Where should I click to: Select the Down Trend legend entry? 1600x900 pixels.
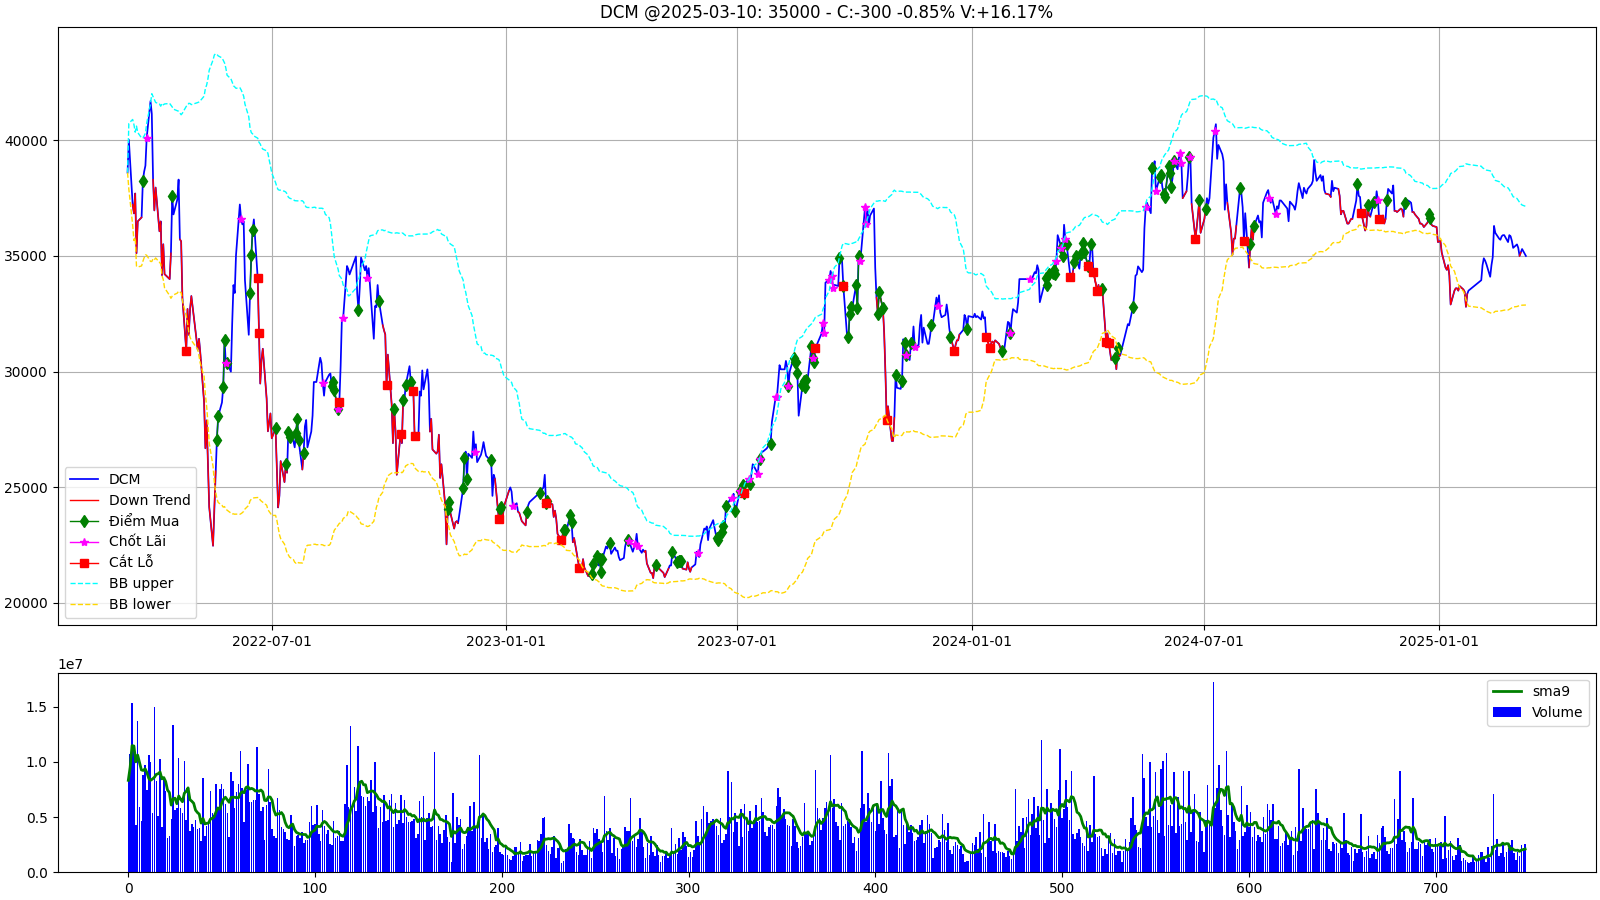[129, 500]
